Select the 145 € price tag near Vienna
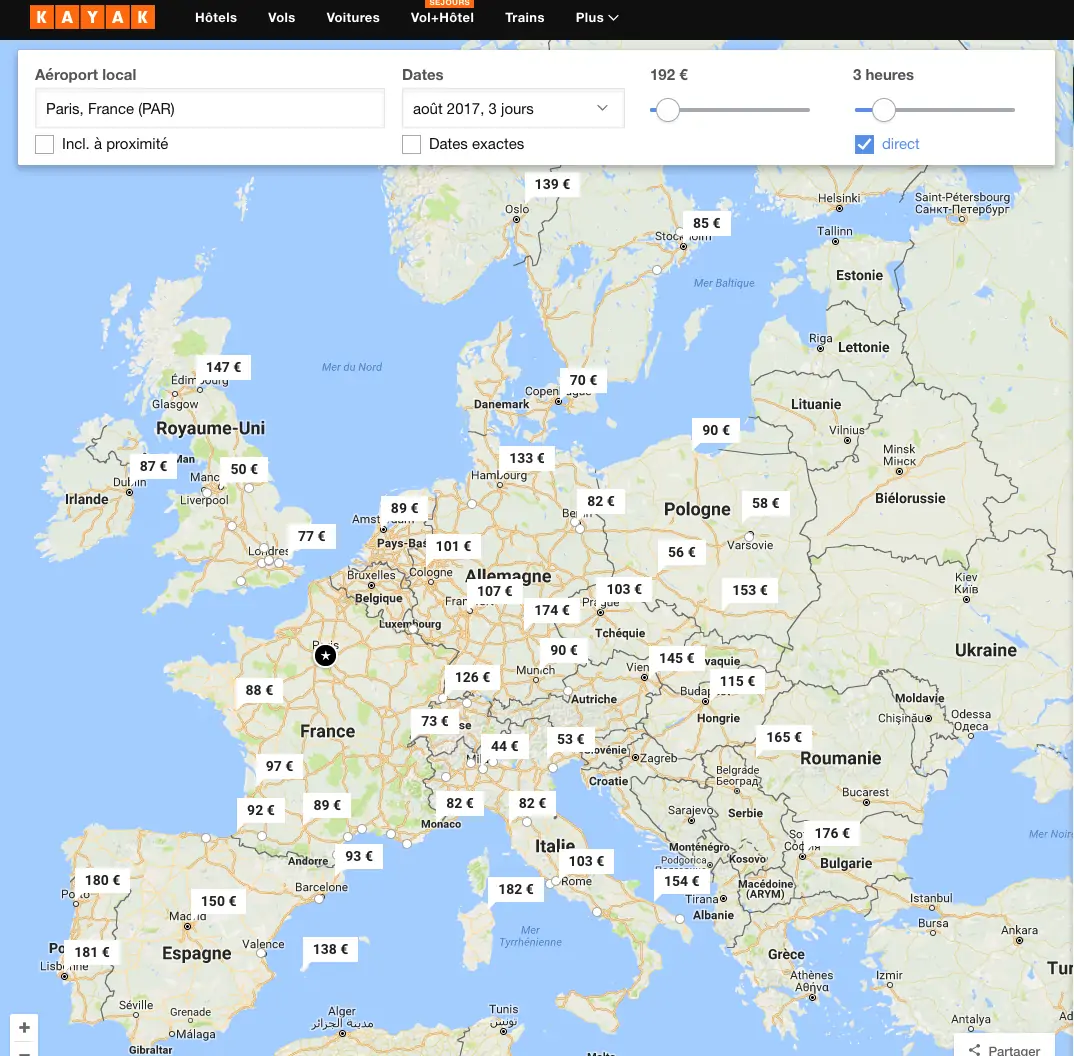The height and width of the screenshot is (1056, 1074). pos(677,658)
